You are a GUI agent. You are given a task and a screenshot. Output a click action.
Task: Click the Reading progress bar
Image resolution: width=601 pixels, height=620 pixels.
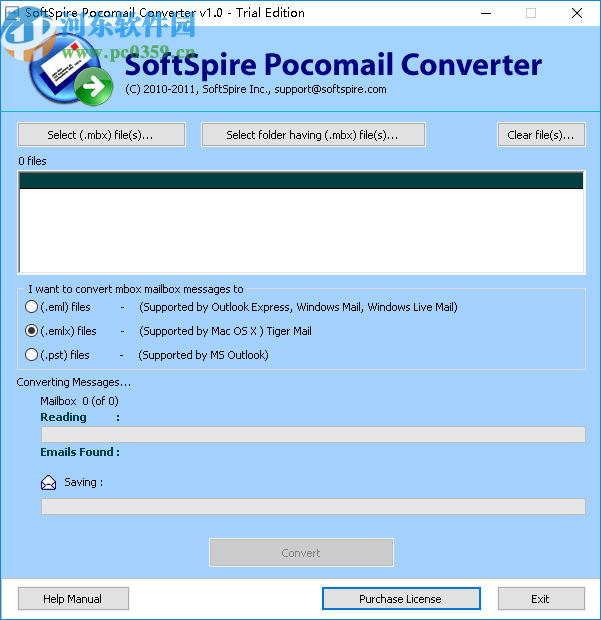313,435
